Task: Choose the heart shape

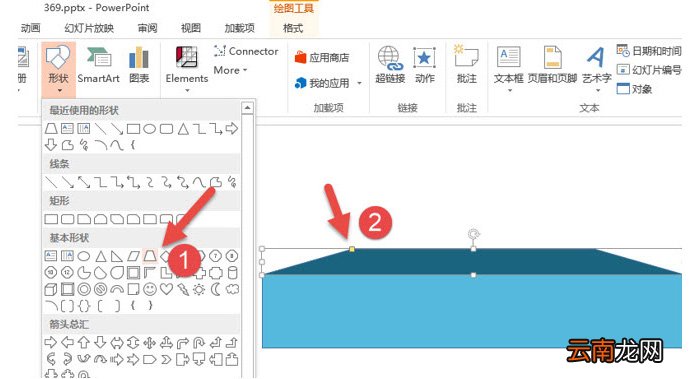Action: 167,289
